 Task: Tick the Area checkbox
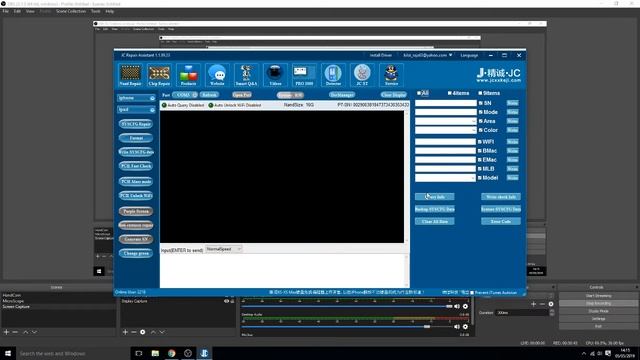coord(480,121)
